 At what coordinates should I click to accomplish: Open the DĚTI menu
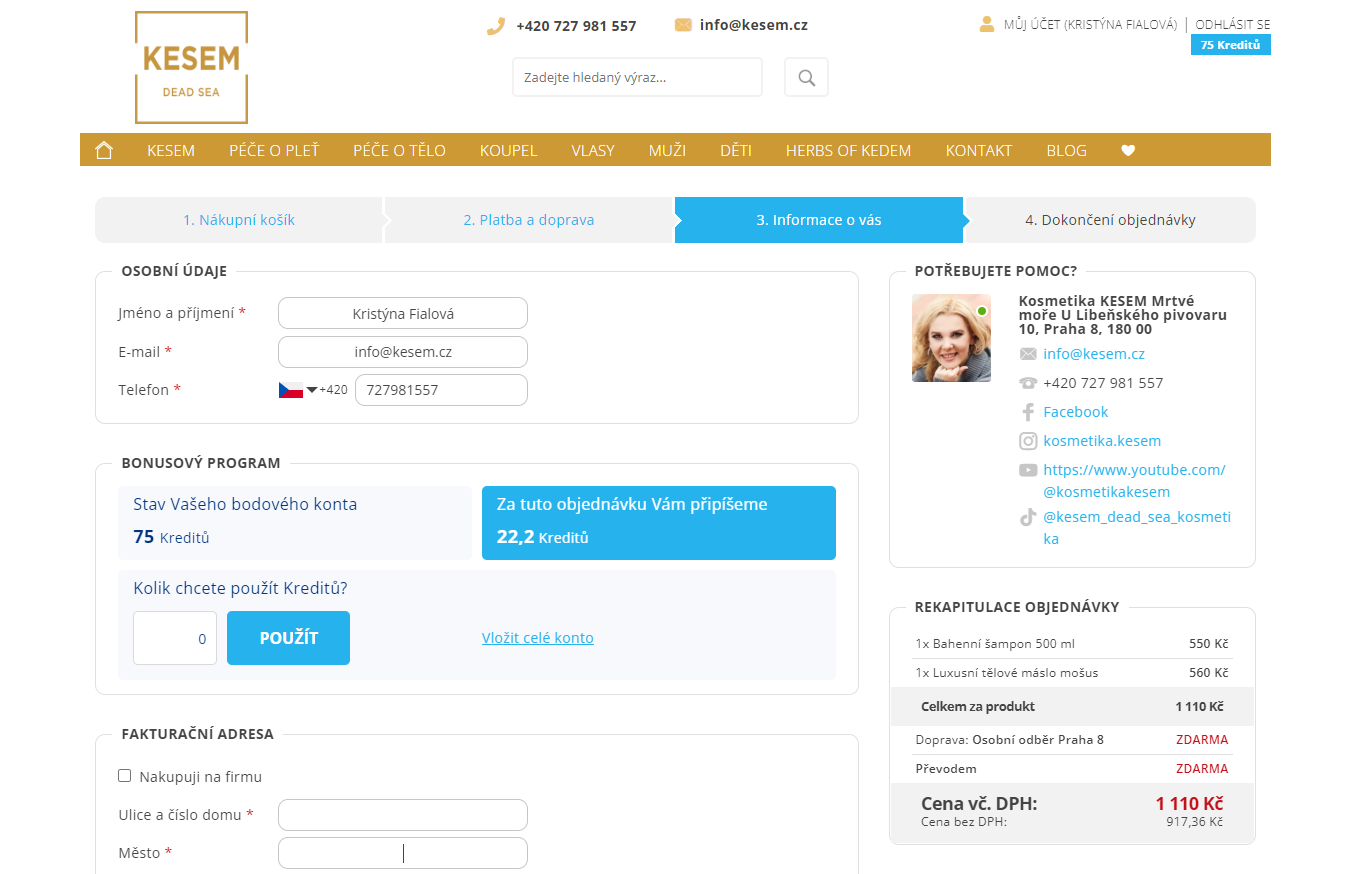pos(736,150)
